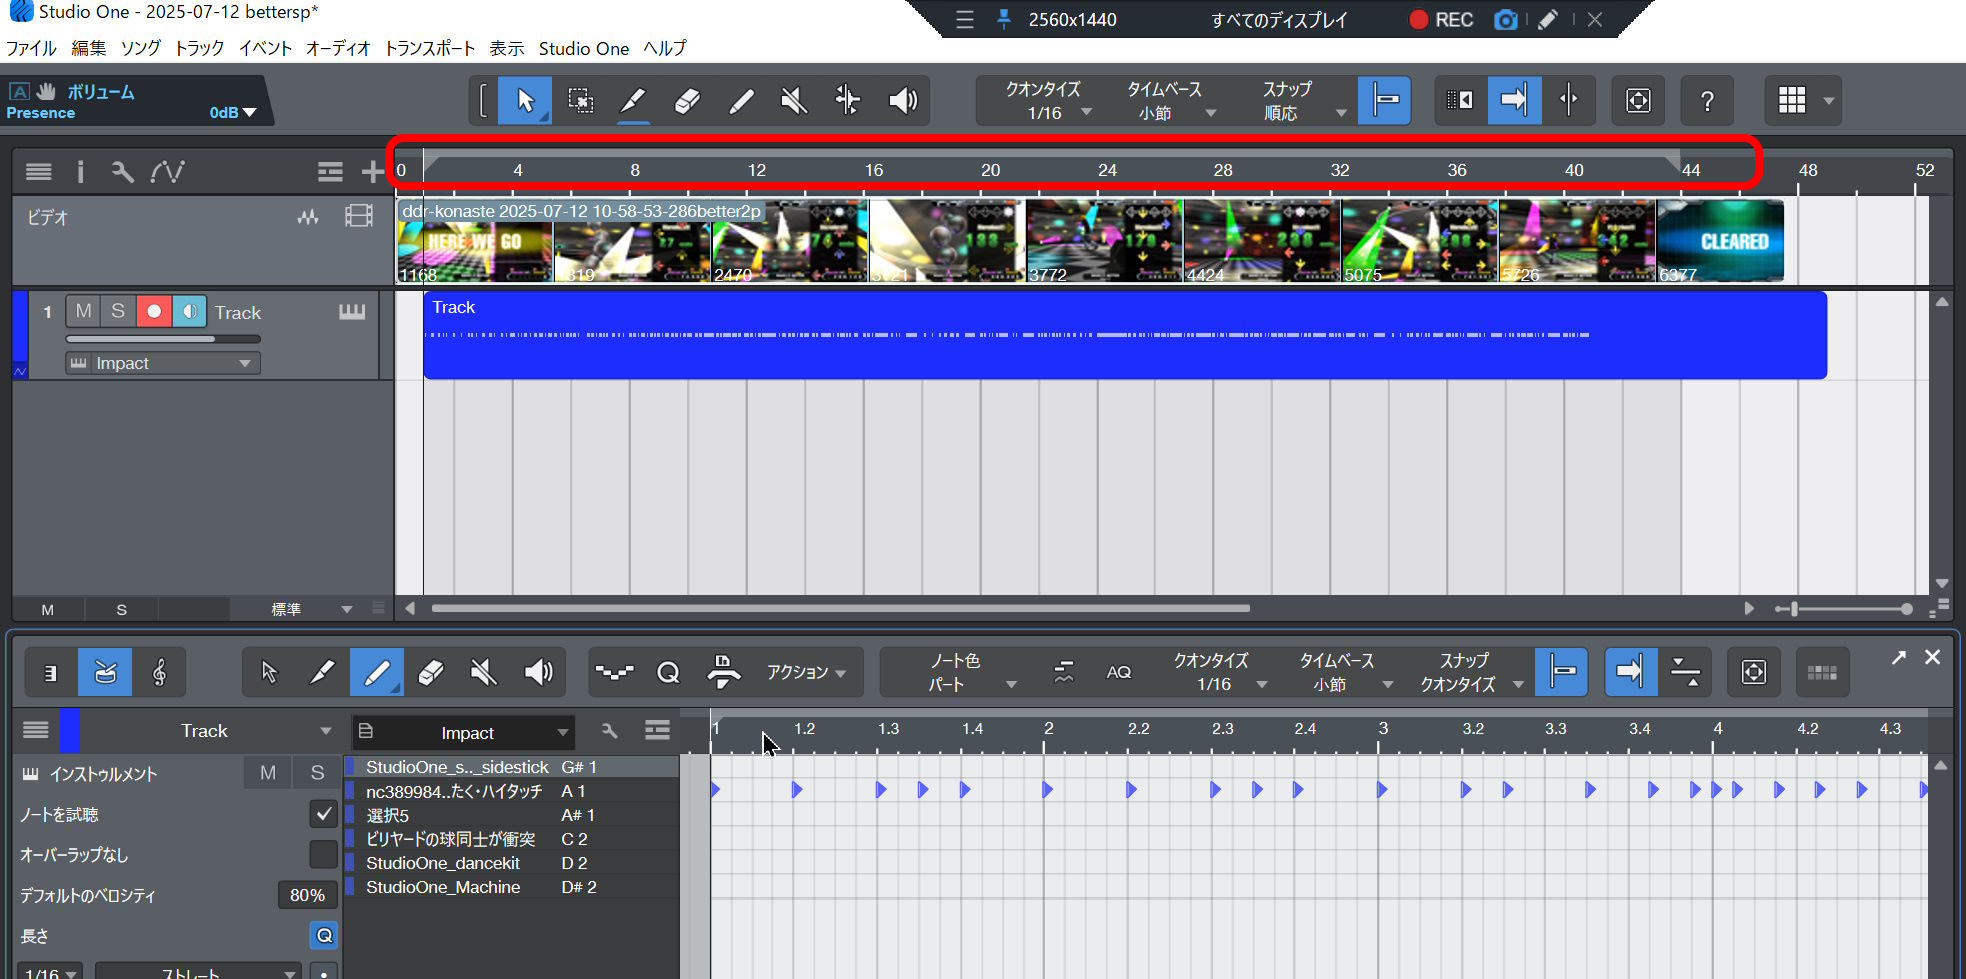Mute Track 1 with the M button

[83, 311]
